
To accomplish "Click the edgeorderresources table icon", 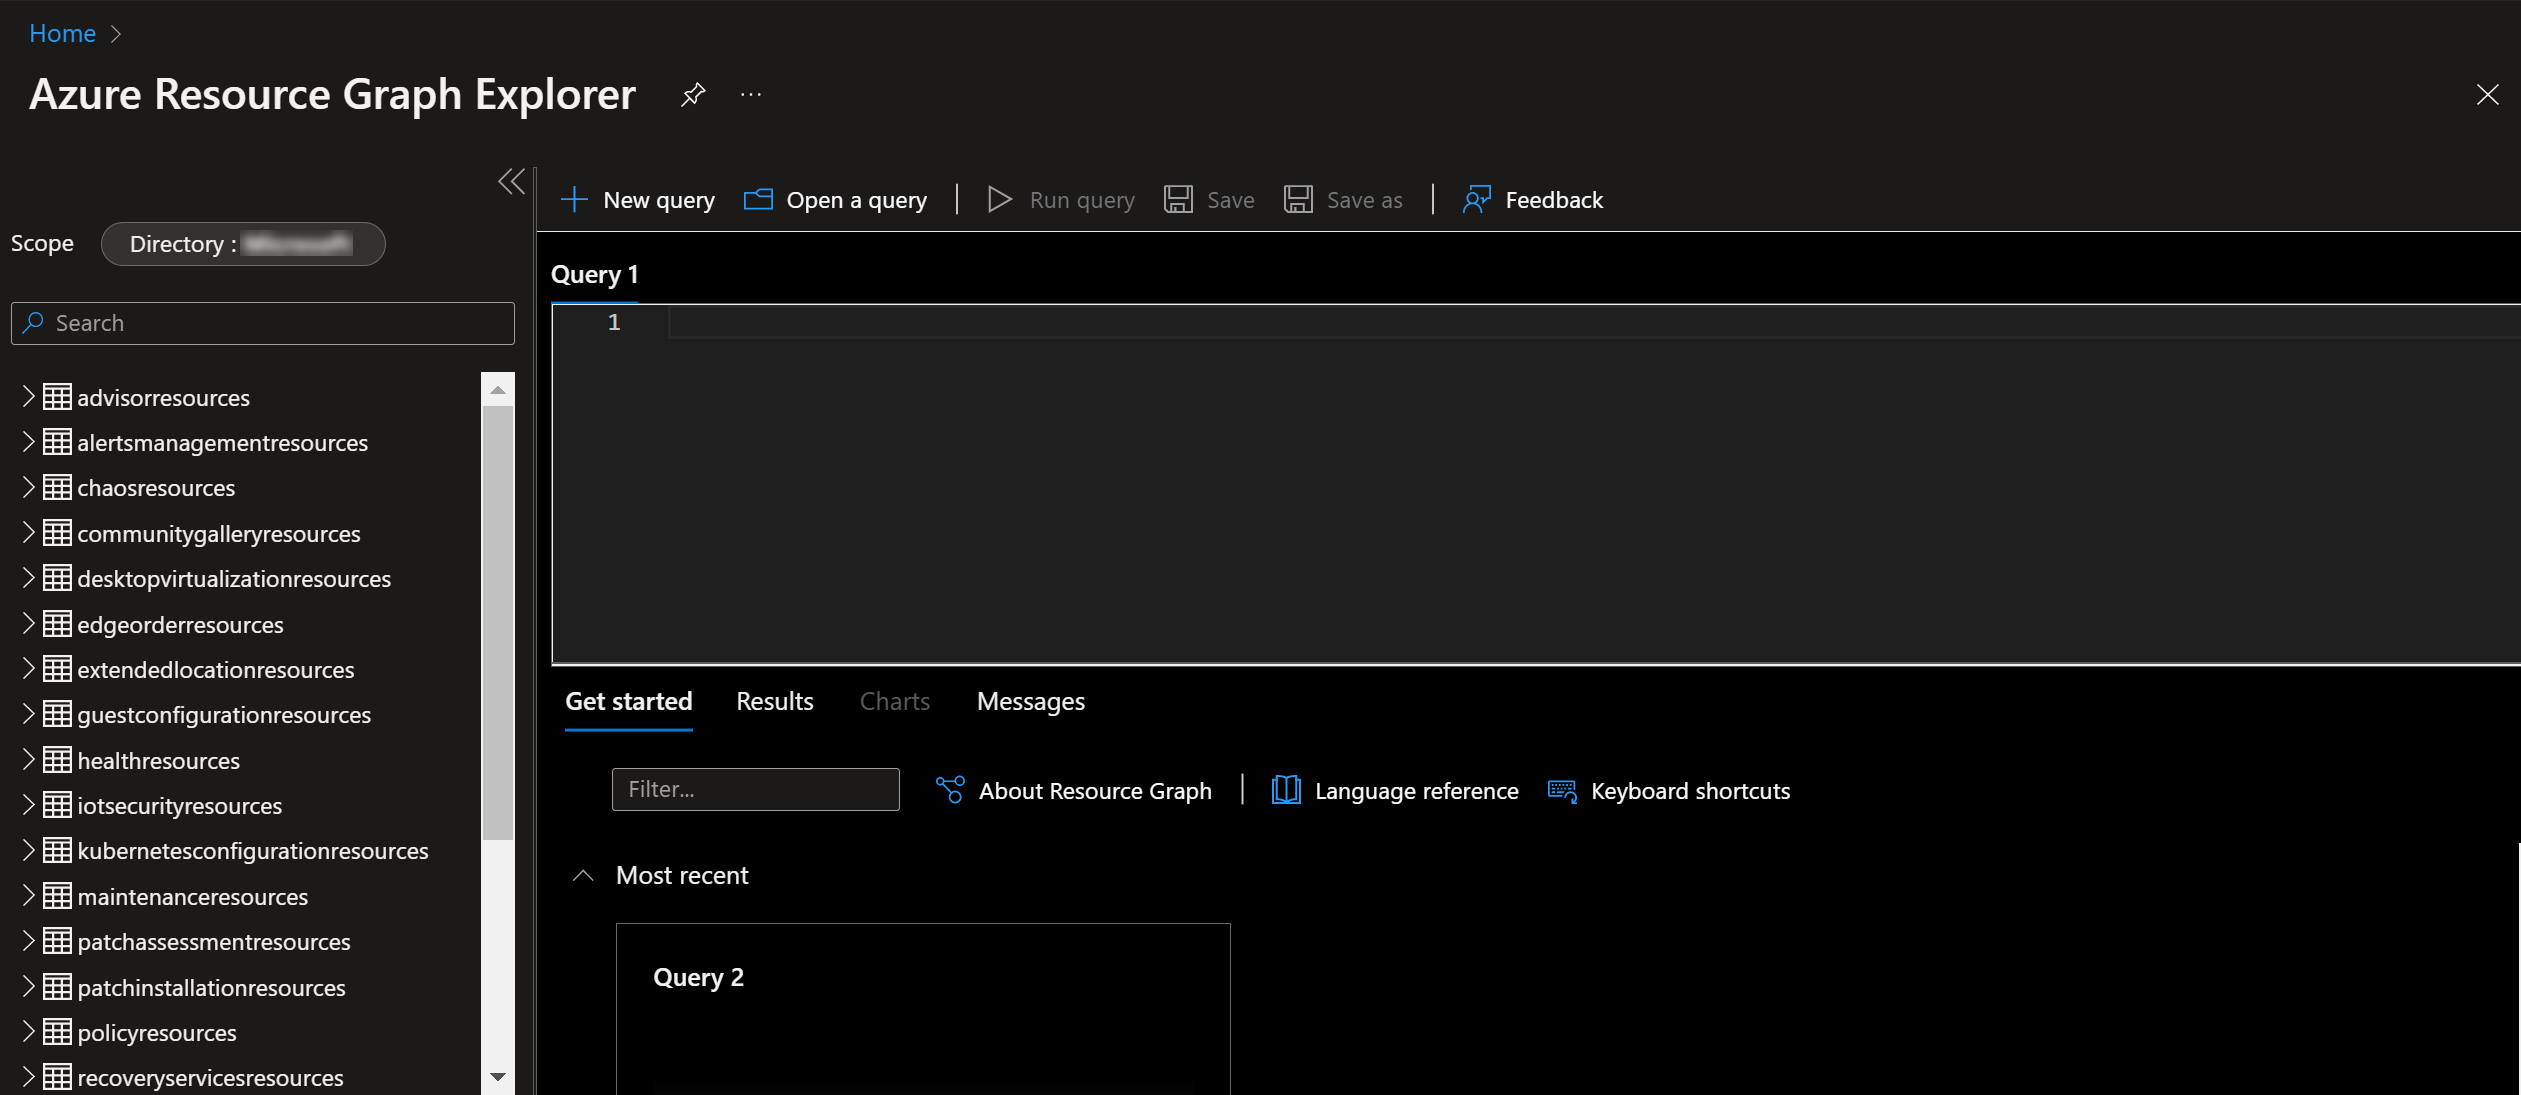I will (x=57, y=624).
